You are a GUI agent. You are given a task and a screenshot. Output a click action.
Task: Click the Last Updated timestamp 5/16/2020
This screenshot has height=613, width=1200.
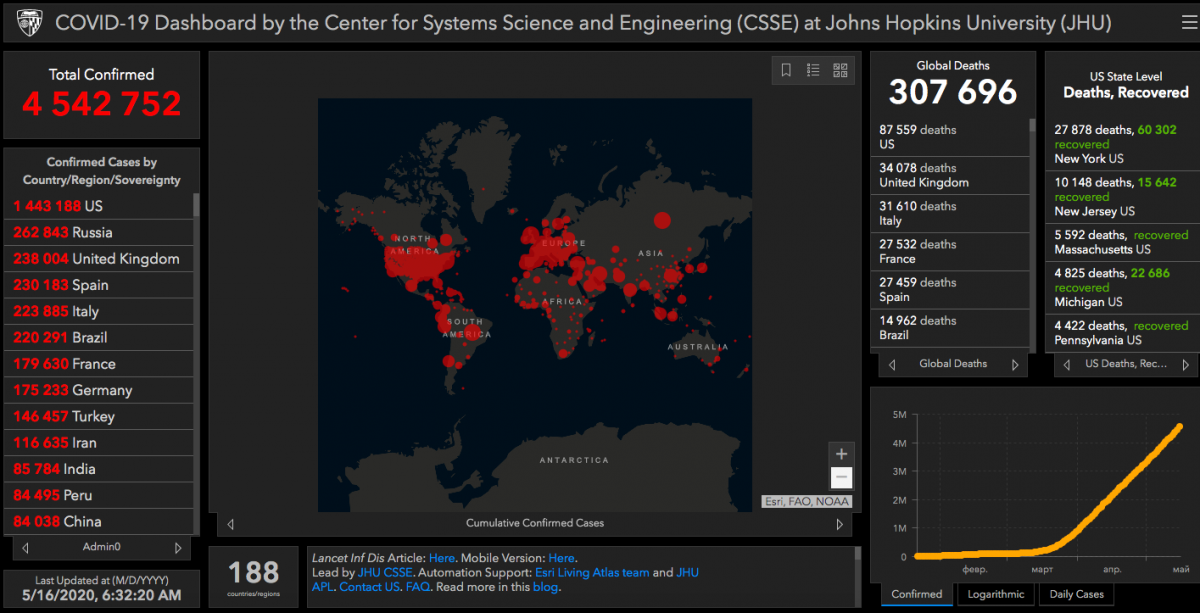[101, 594]
